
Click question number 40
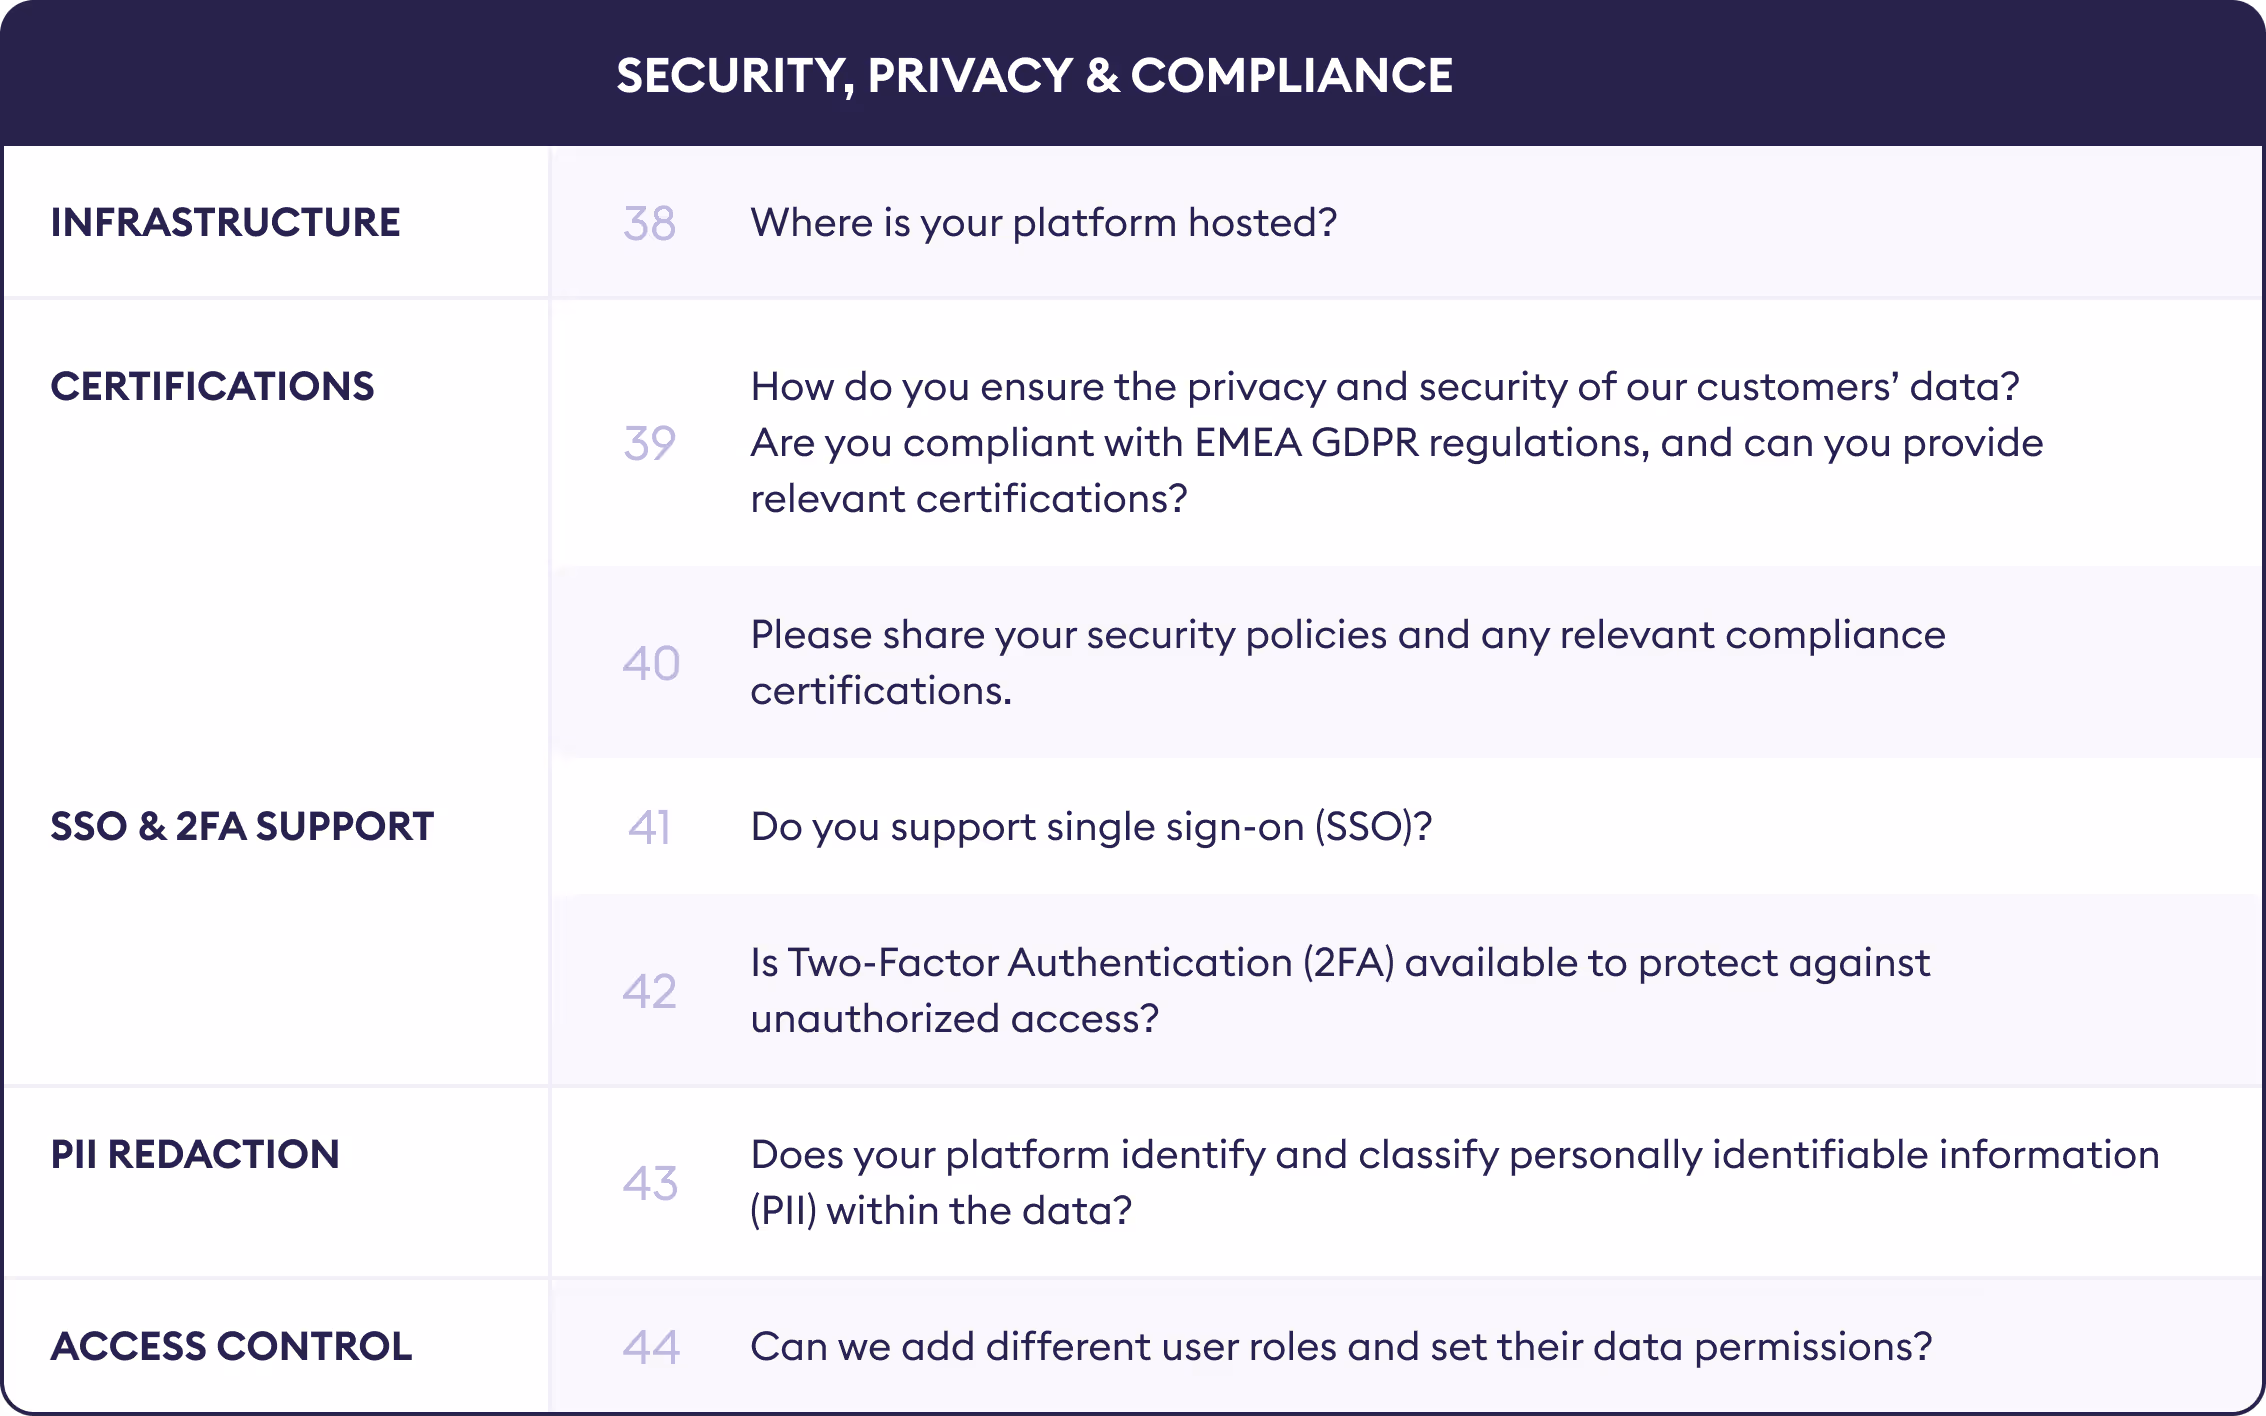click(x=651, y=663)
